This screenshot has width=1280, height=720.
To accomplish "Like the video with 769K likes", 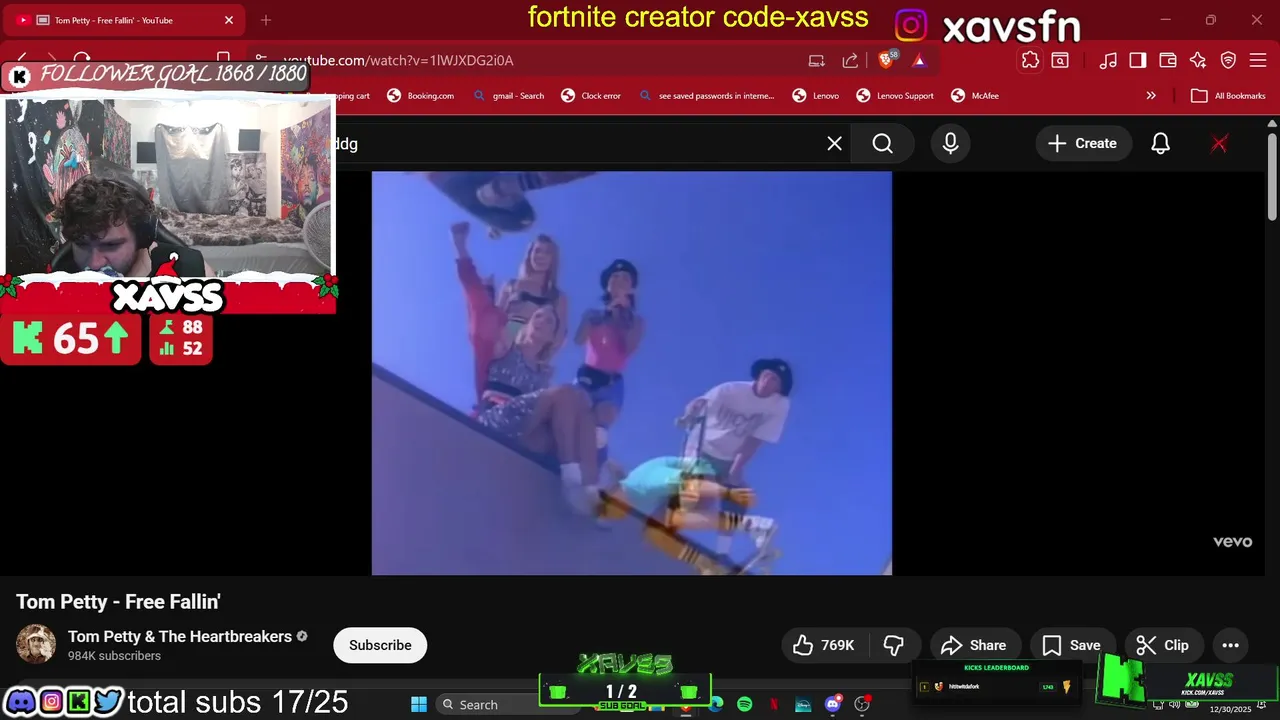I will [x=824, y=645].
